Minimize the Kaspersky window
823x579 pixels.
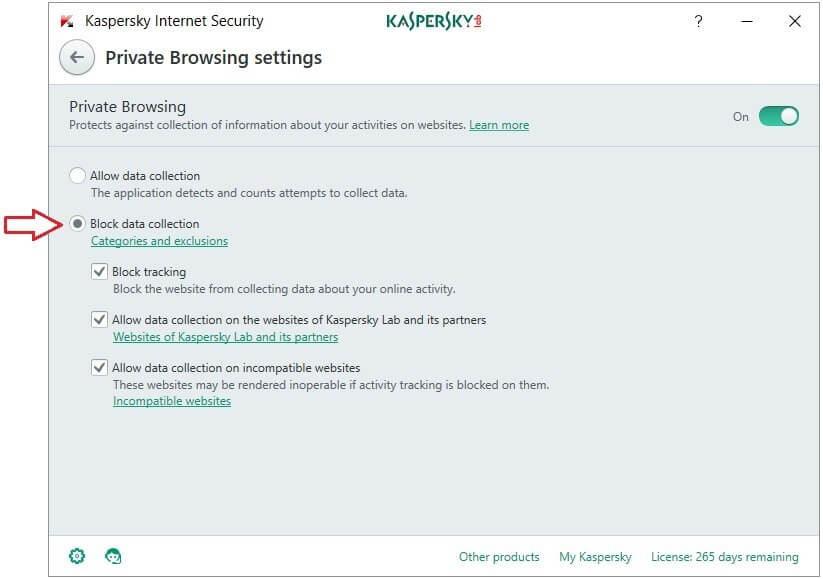click(746, 22)
